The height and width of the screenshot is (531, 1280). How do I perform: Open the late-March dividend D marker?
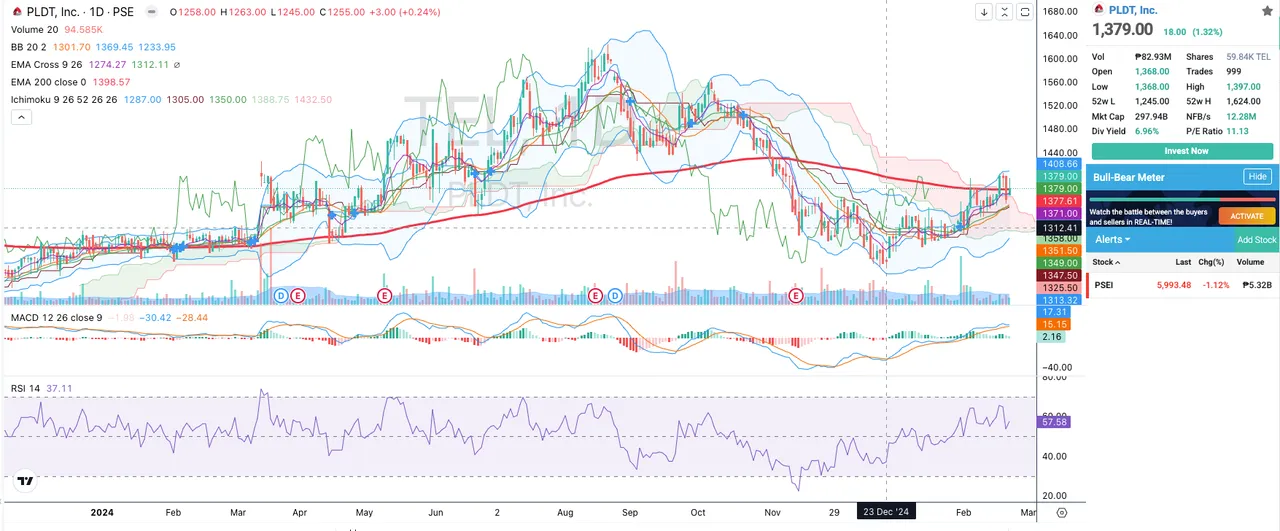pyautogui.click(x=281, y=296)
